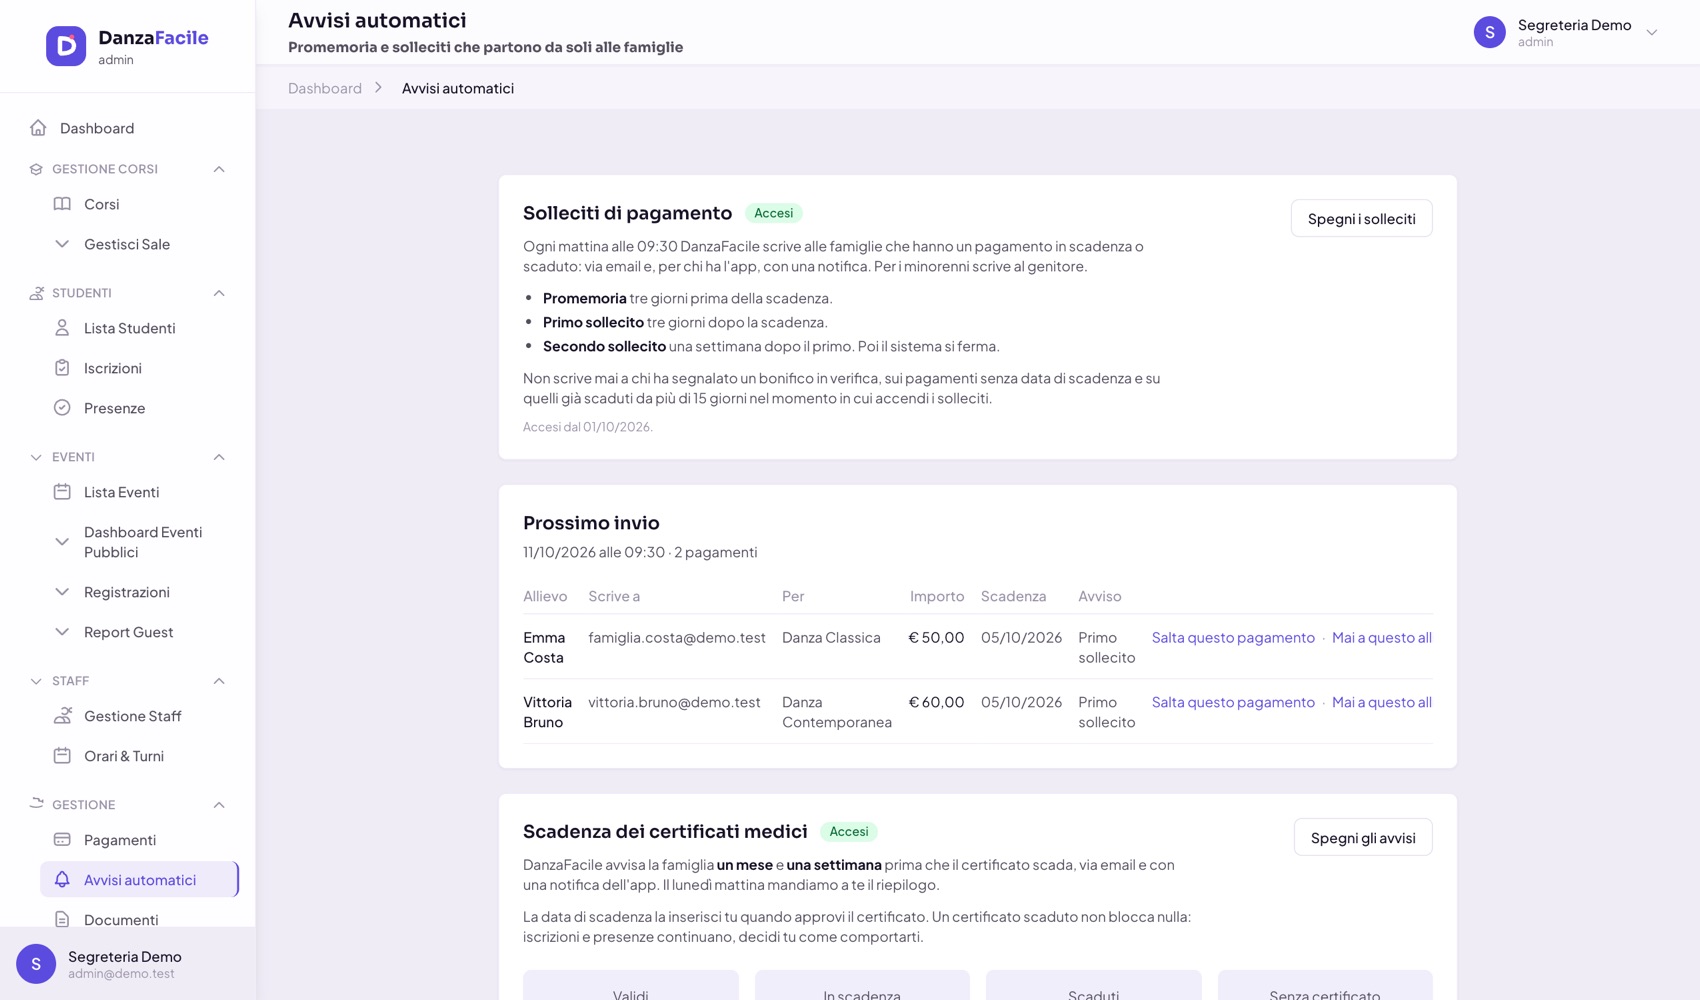
Task: Click the Lista Studenti person icon
Action: coord(62,328)
